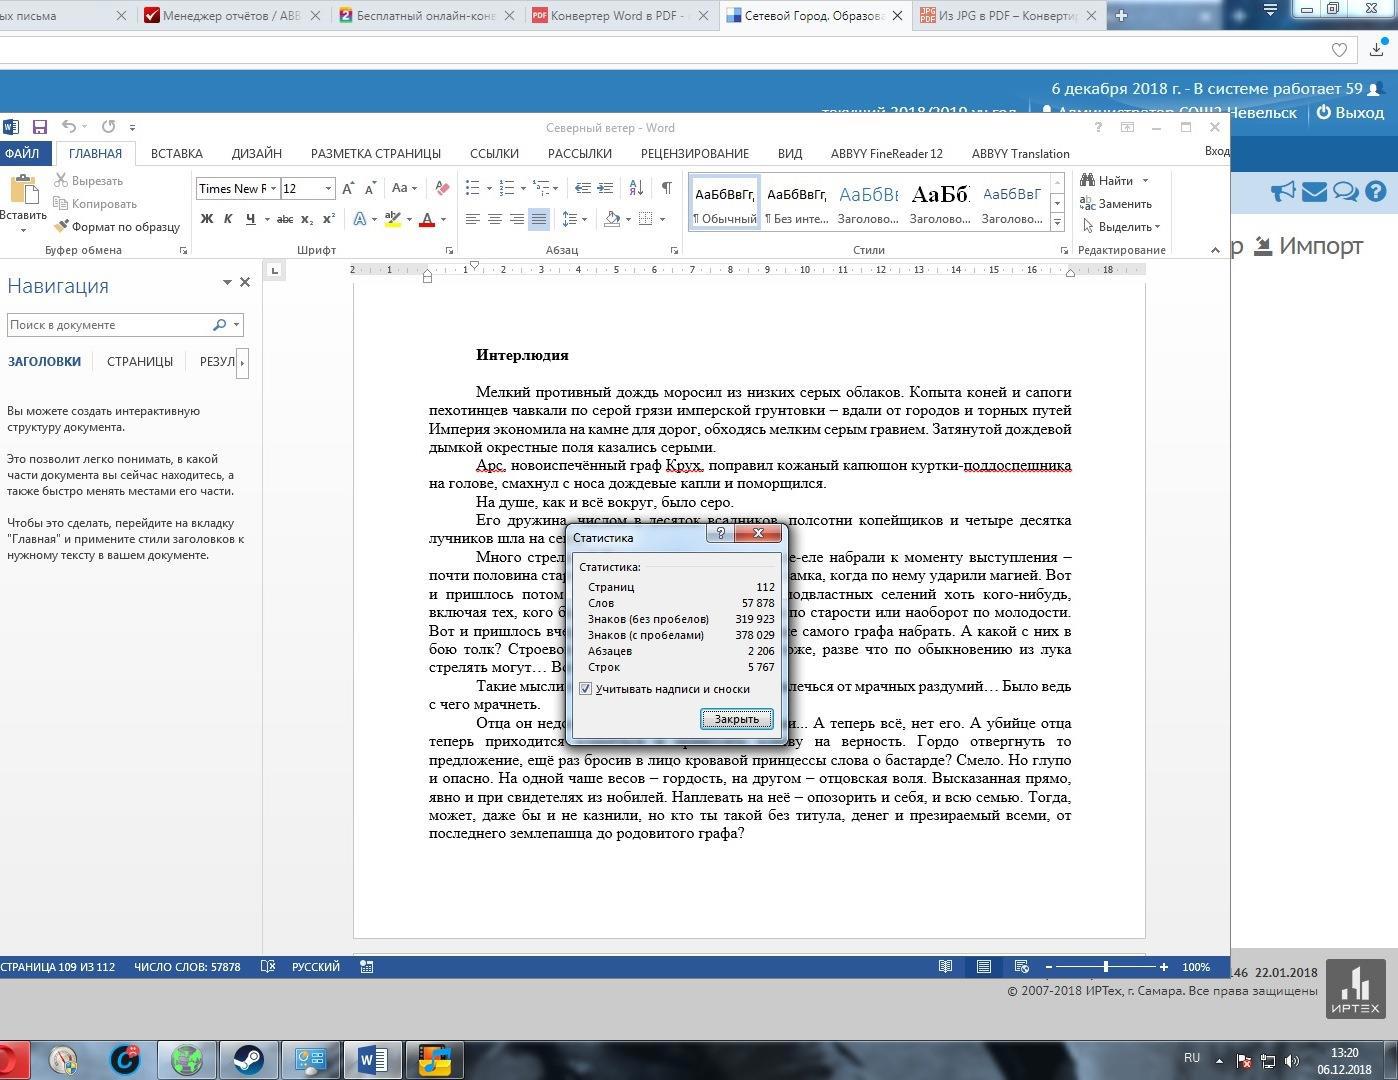Apply strikethrough formatting to text
Screen dimensions: 1398x1080
[x=285, y=219]
